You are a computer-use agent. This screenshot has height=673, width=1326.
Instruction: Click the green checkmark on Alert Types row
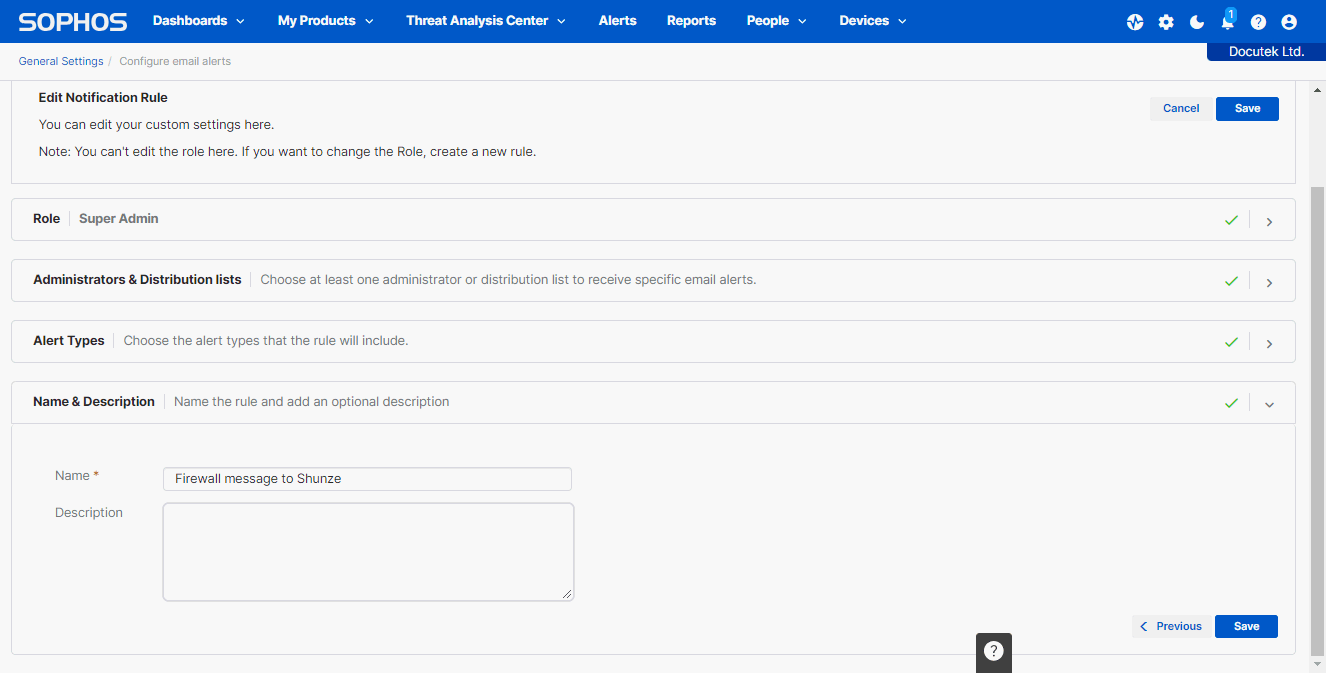point(1231,342)
